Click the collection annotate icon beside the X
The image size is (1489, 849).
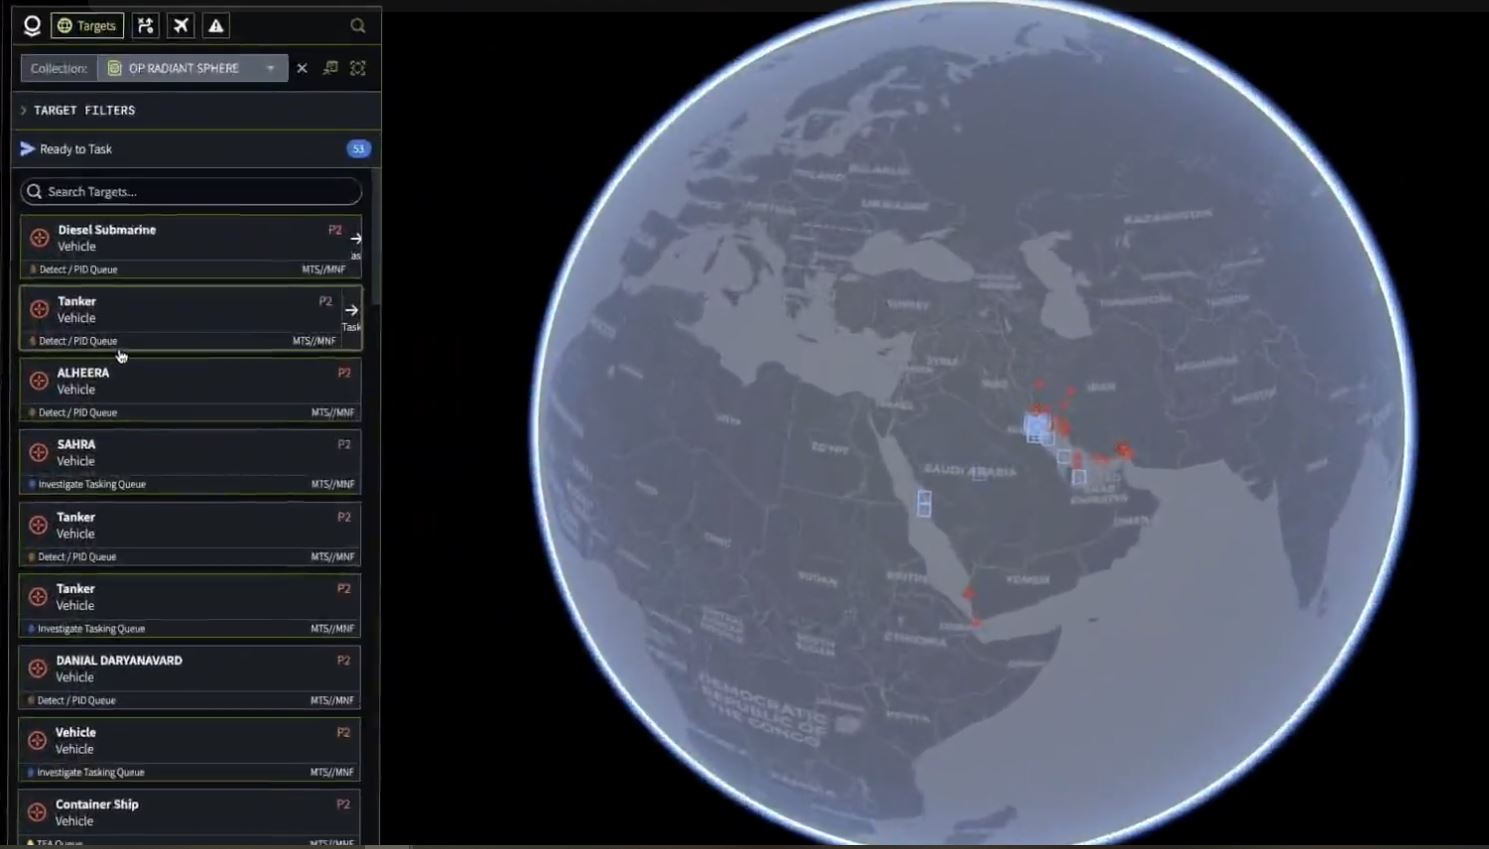330,68
